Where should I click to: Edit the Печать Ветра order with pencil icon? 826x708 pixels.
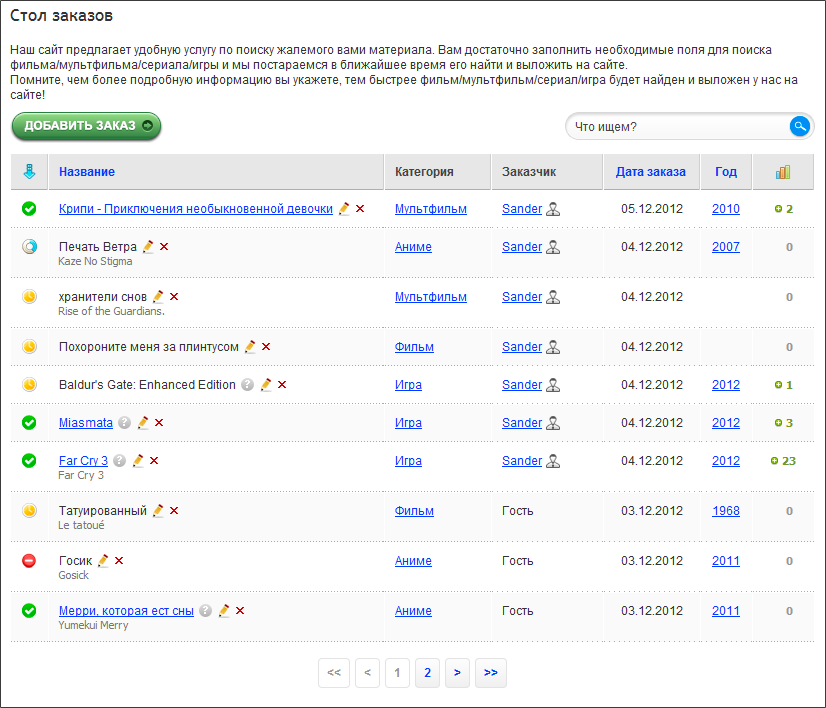pyautogui.click(x=148, y=247)
